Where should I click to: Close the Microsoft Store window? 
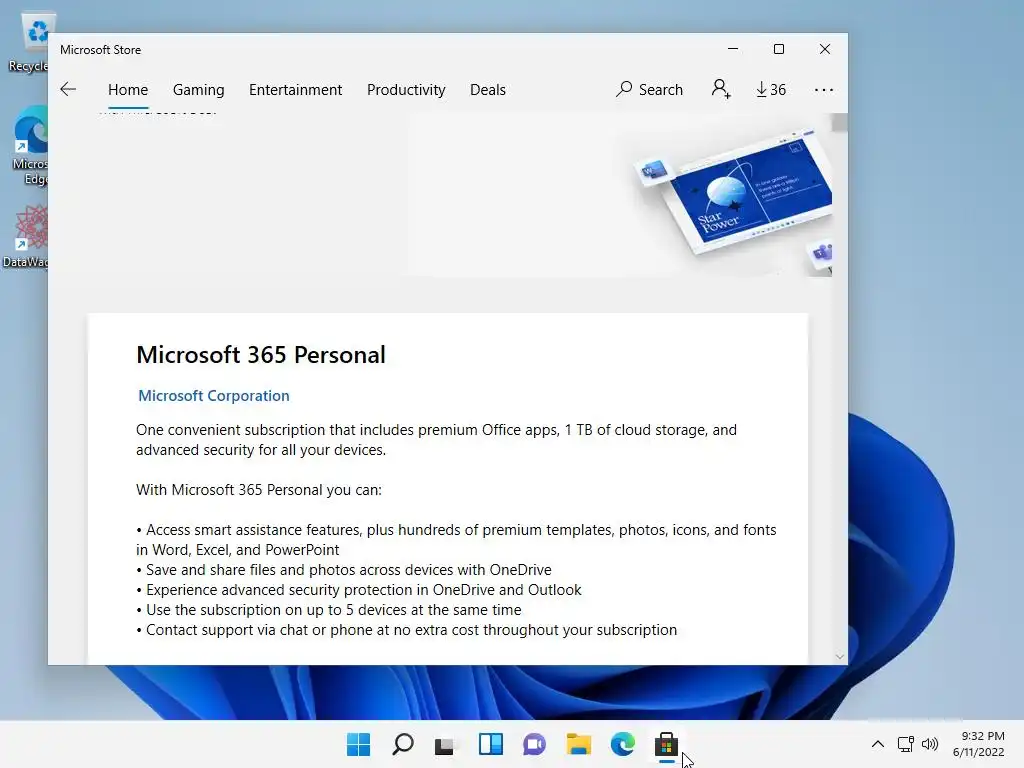(825, 49)
